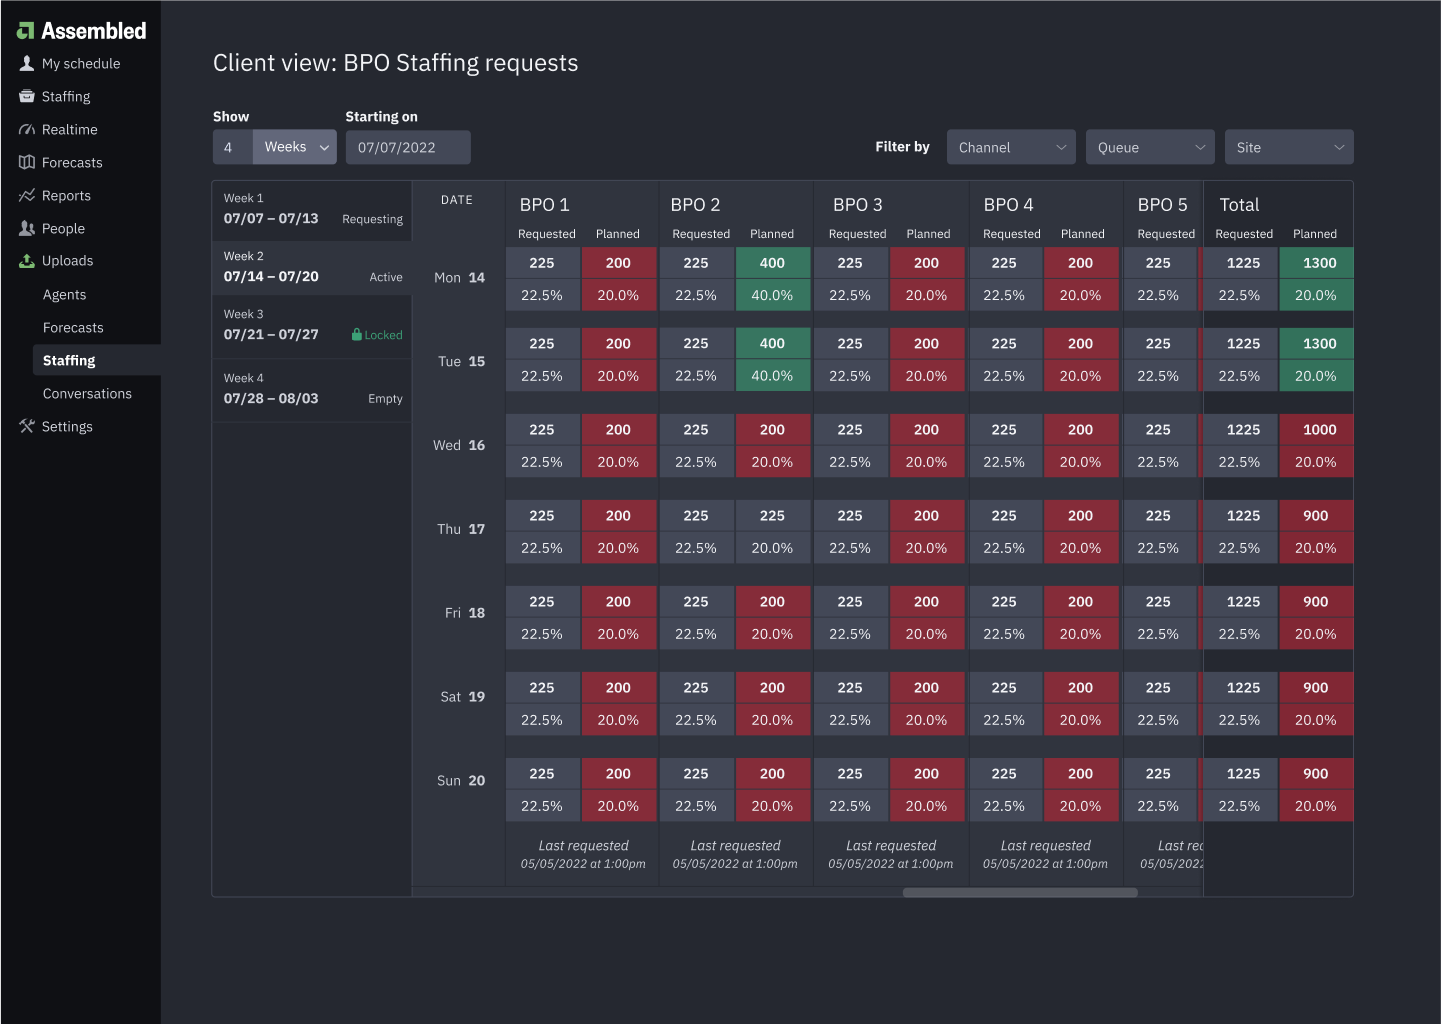This screenshot has height=1025, width=1441.
Task: Click the Staffing inbox icon in sidebar
Action: (27, 96)
